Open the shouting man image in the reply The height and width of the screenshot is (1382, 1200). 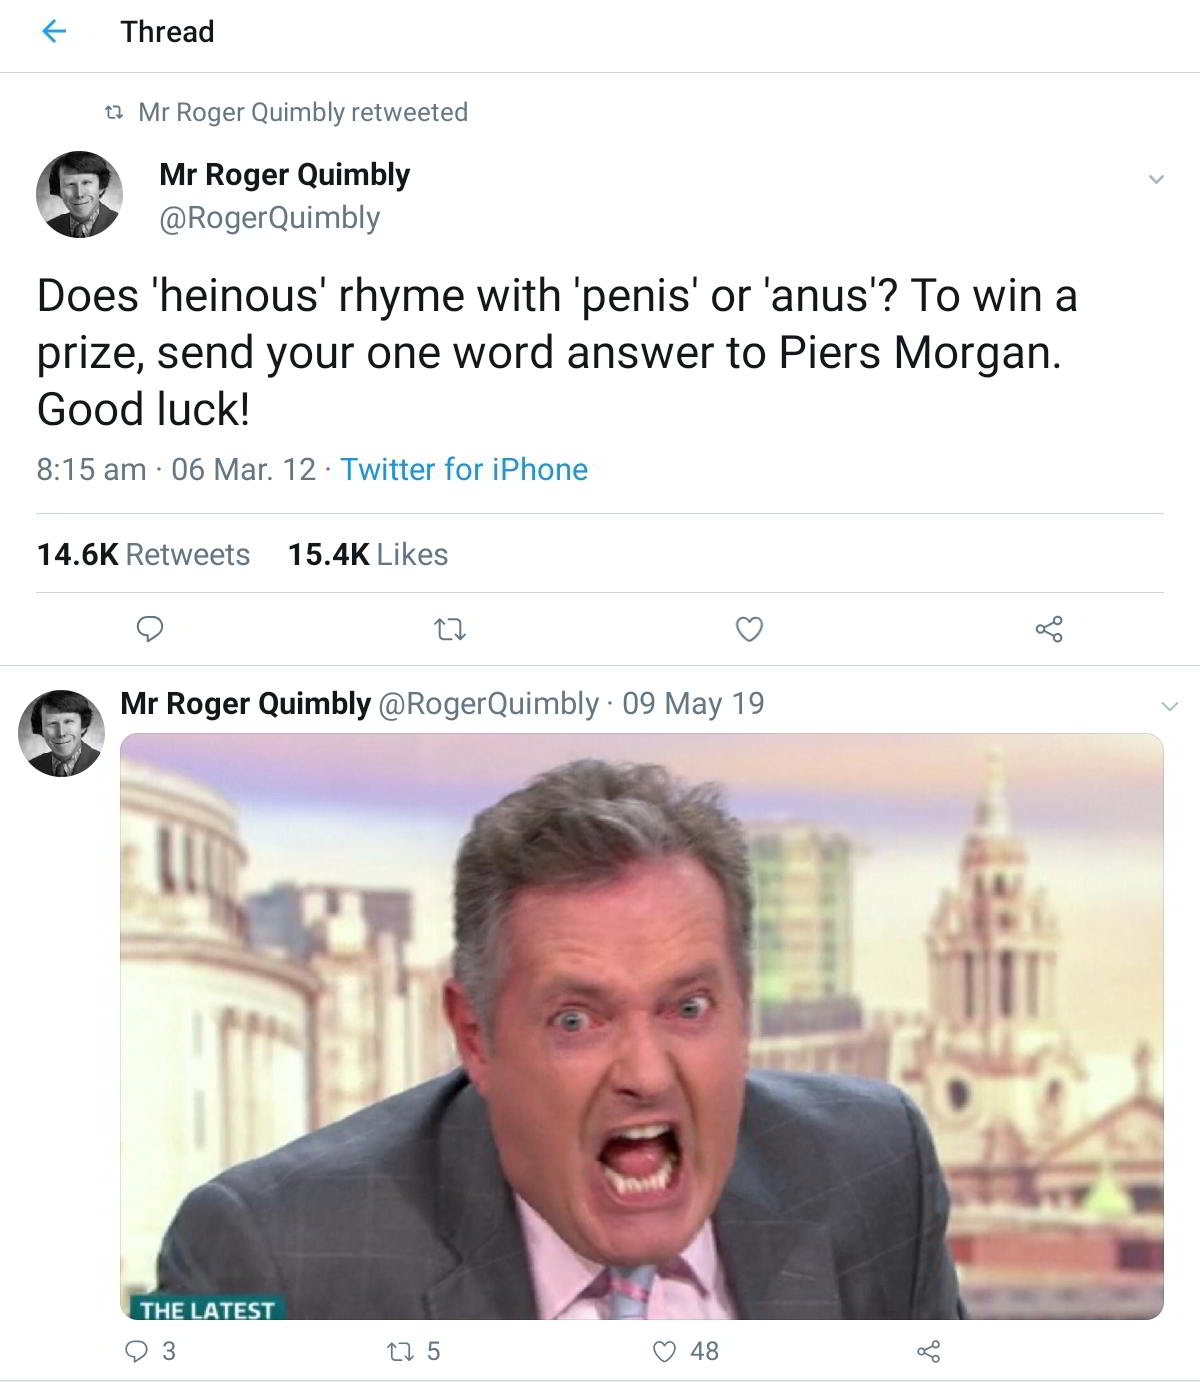pos(641,1026)
